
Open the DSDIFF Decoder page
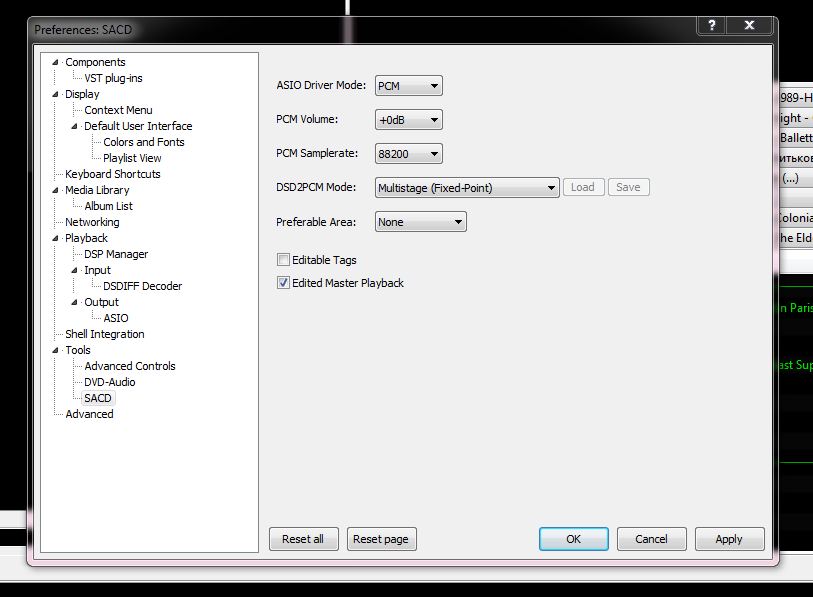tap(143, 286)
